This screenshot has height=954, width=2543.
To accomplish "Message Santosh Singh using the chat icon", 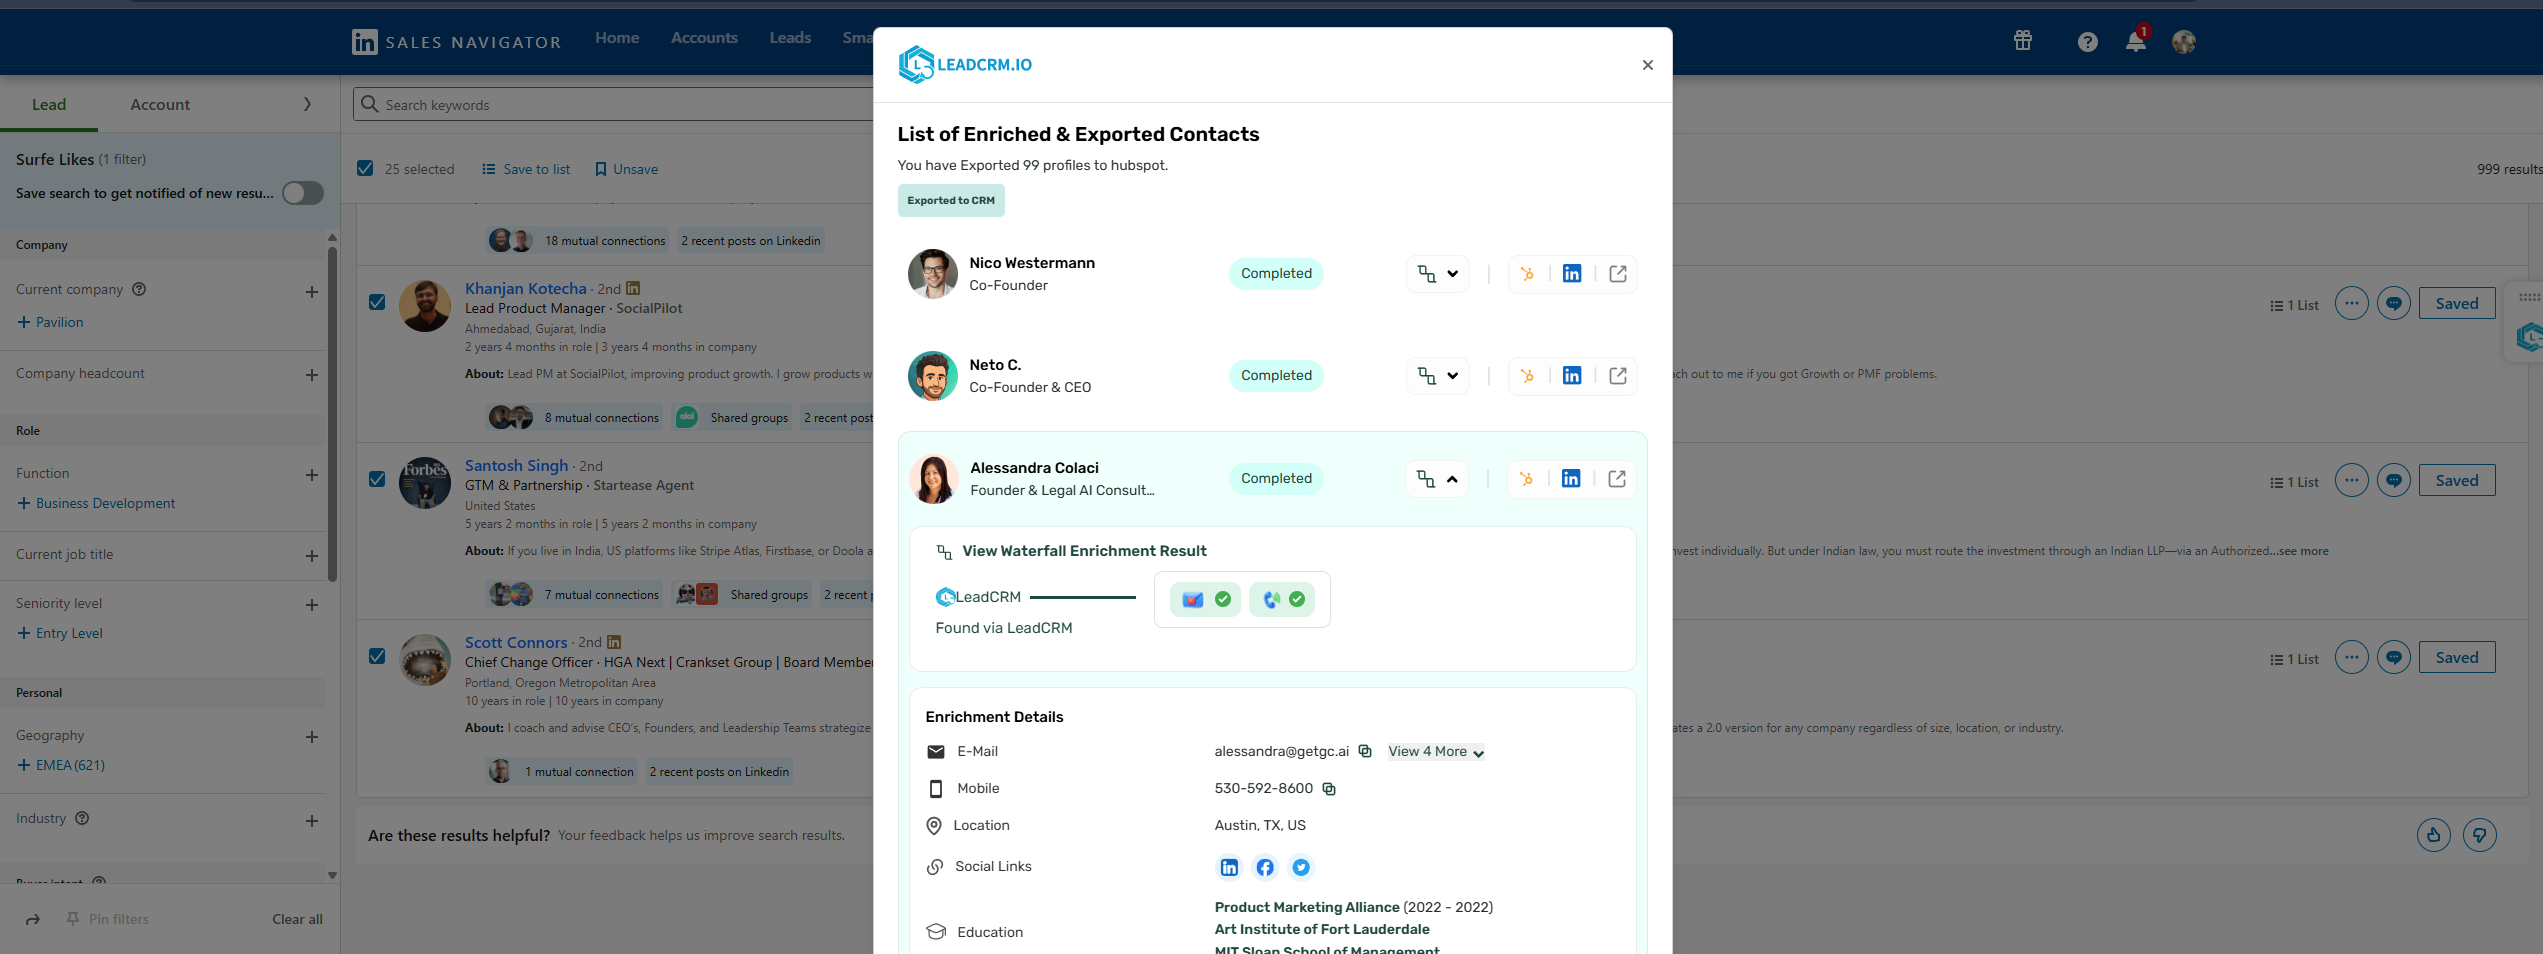I will [2394, 480].
